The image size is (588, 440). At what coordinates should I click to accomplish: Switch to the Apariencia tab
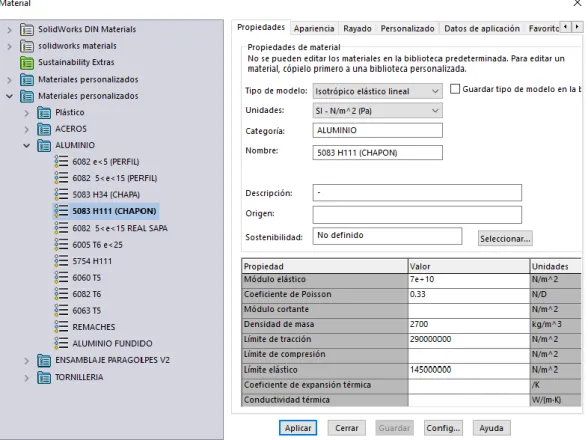(x=314, y=29)
